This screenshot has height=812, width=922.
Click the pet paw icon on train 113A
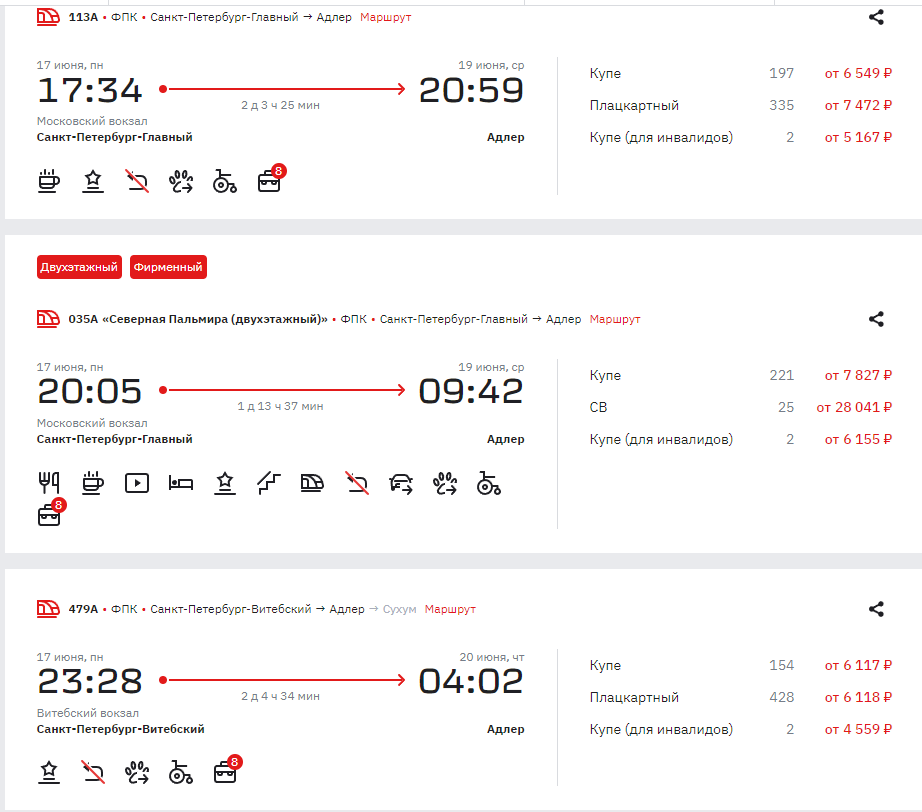pos(181,181)
